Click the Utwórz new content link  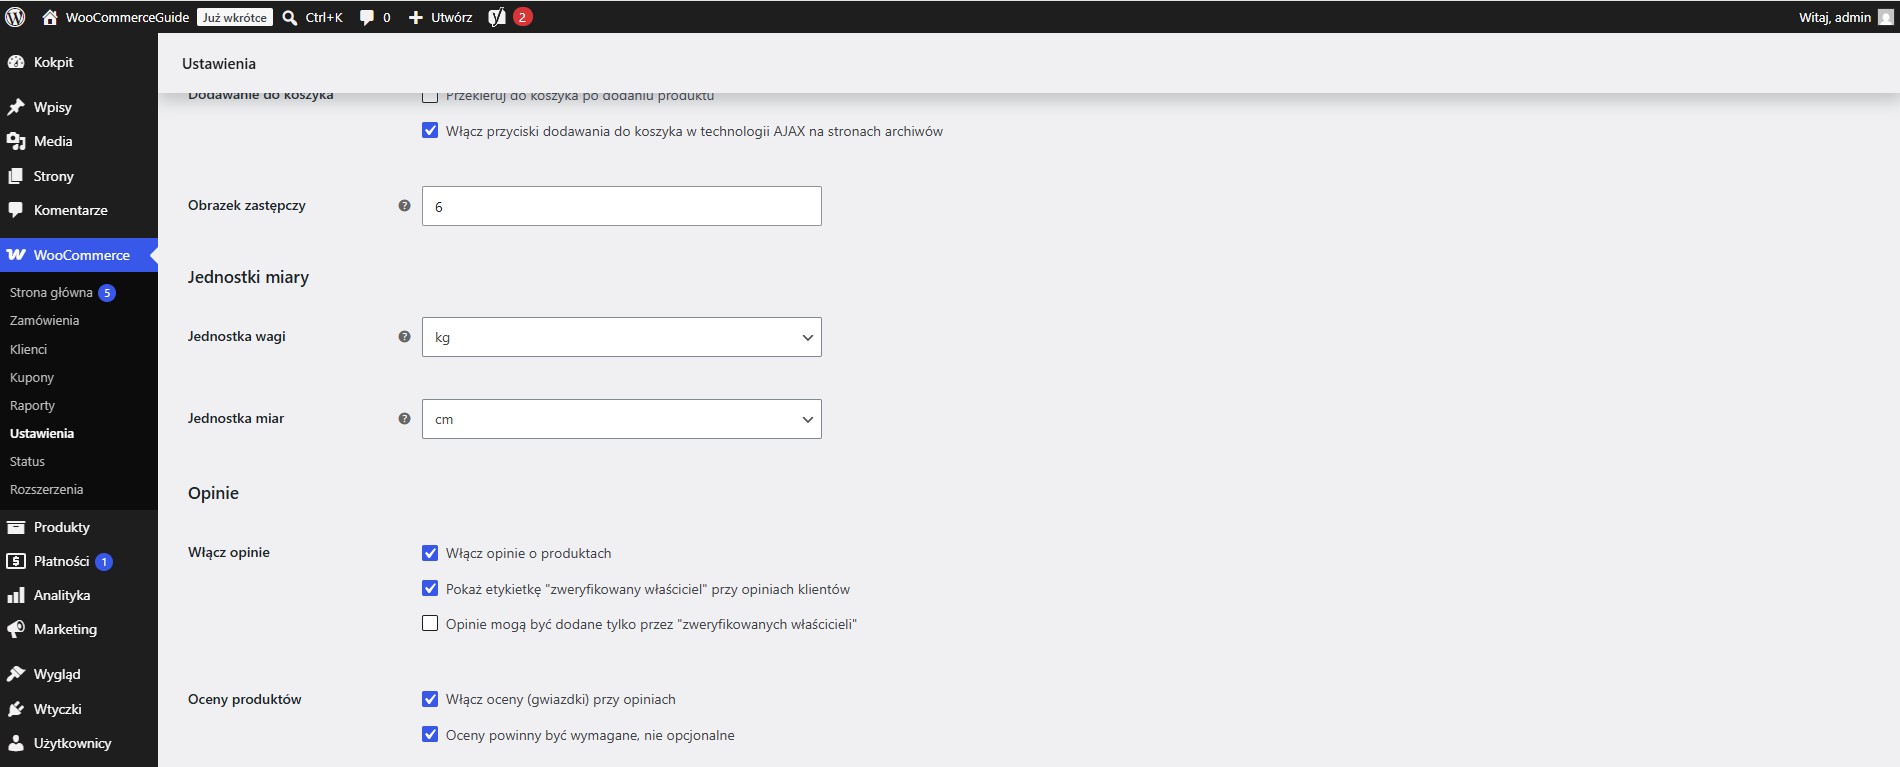(x=452, y=17)
